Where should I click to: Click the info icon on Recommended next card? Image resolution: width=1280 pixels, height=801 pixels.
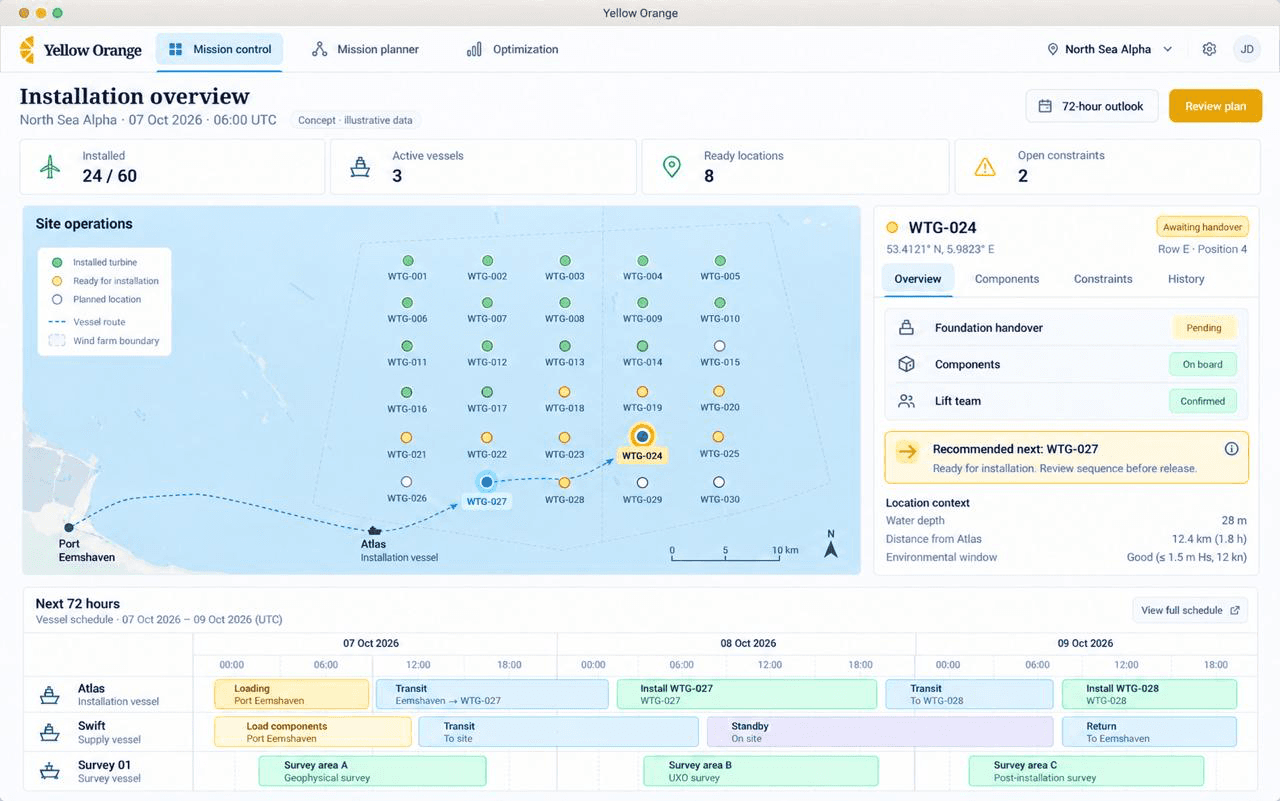tap(1232, 450)
